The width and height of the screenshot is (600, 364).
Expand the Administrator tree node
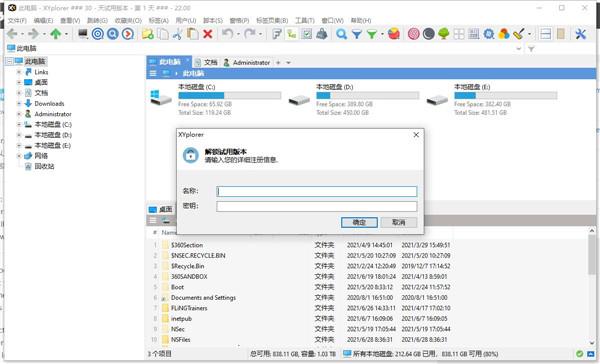pyautogui.click(x=19, y=114)
